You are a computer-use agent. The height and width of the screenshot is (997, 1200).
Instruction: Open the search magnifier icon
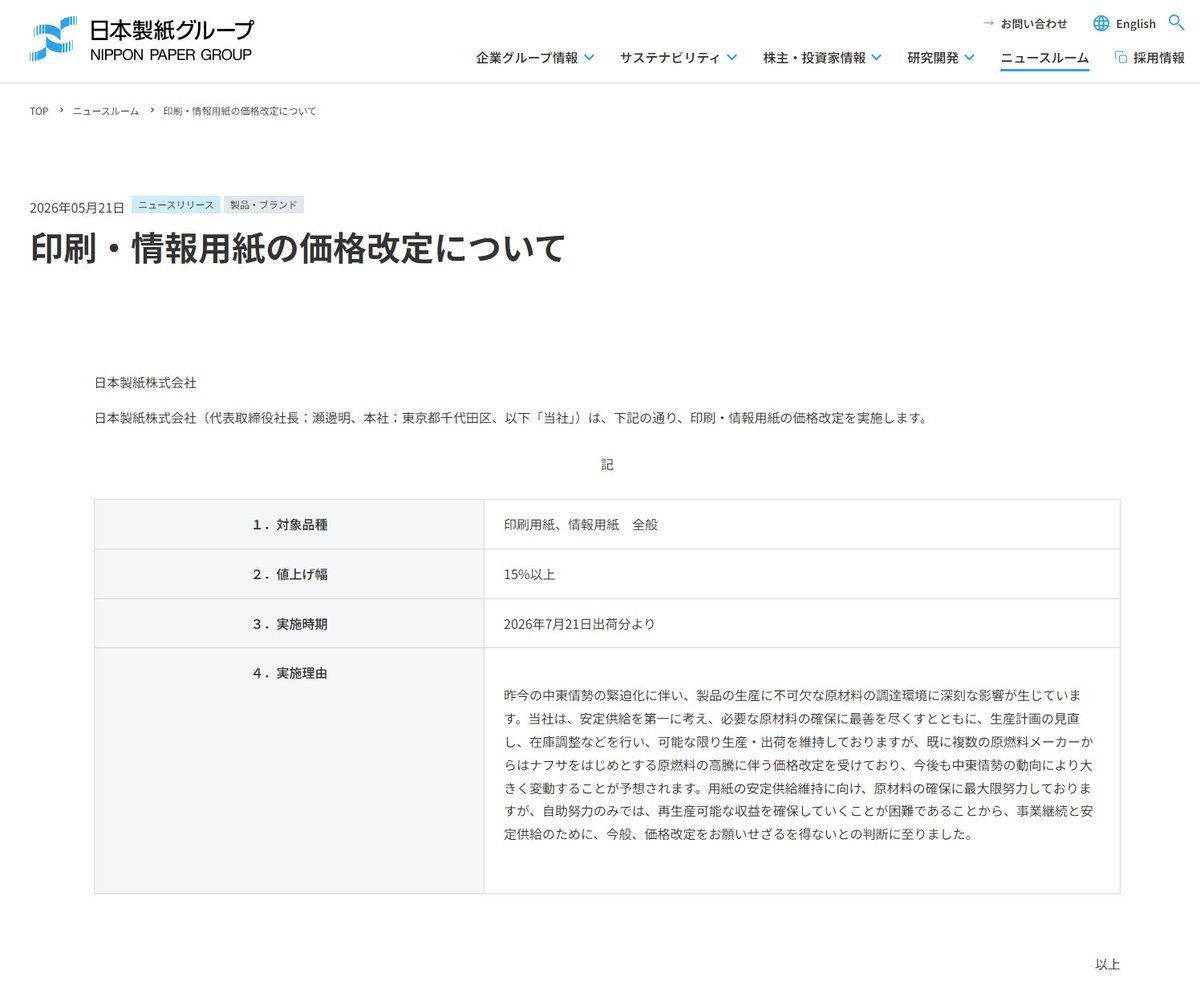point(1176,22)
